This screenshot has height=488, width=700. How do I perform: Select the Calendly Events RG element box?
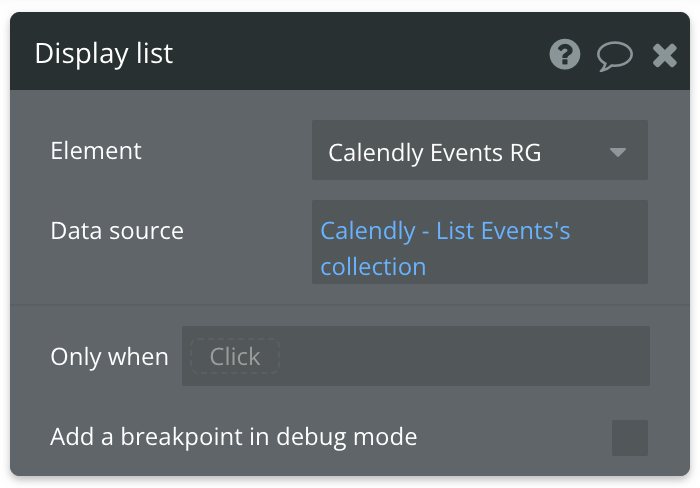pyautogui.click(x=480, y=150)
